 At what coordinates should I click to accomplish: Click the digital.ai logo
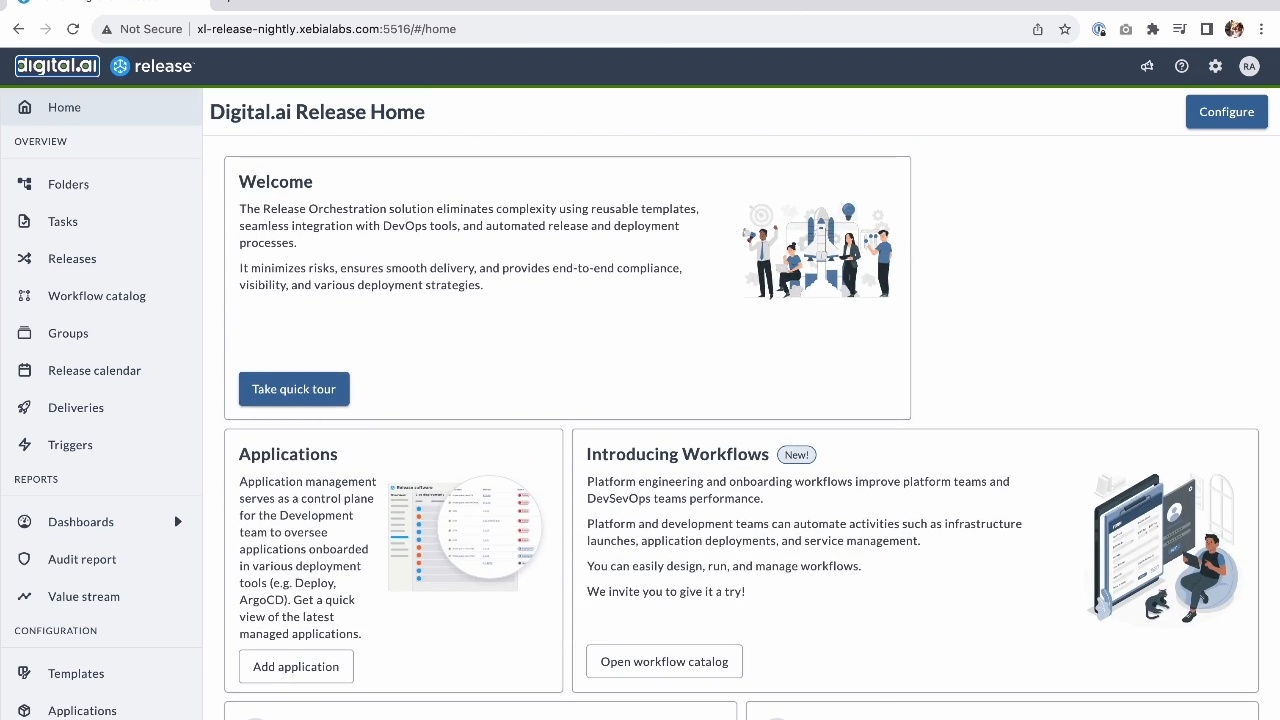[x=57, y=66]
